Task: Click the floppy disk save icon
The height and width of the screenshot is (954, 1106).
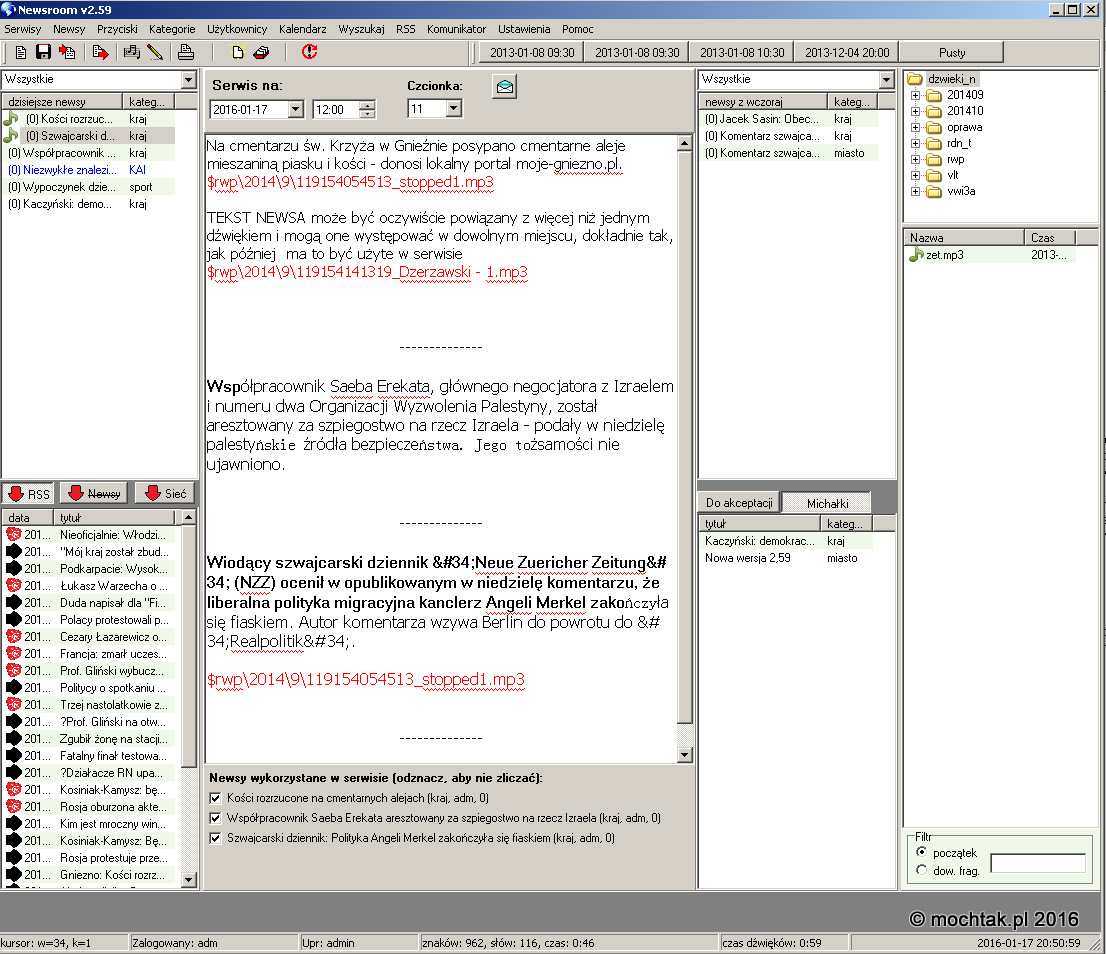Action: [43, 52]
